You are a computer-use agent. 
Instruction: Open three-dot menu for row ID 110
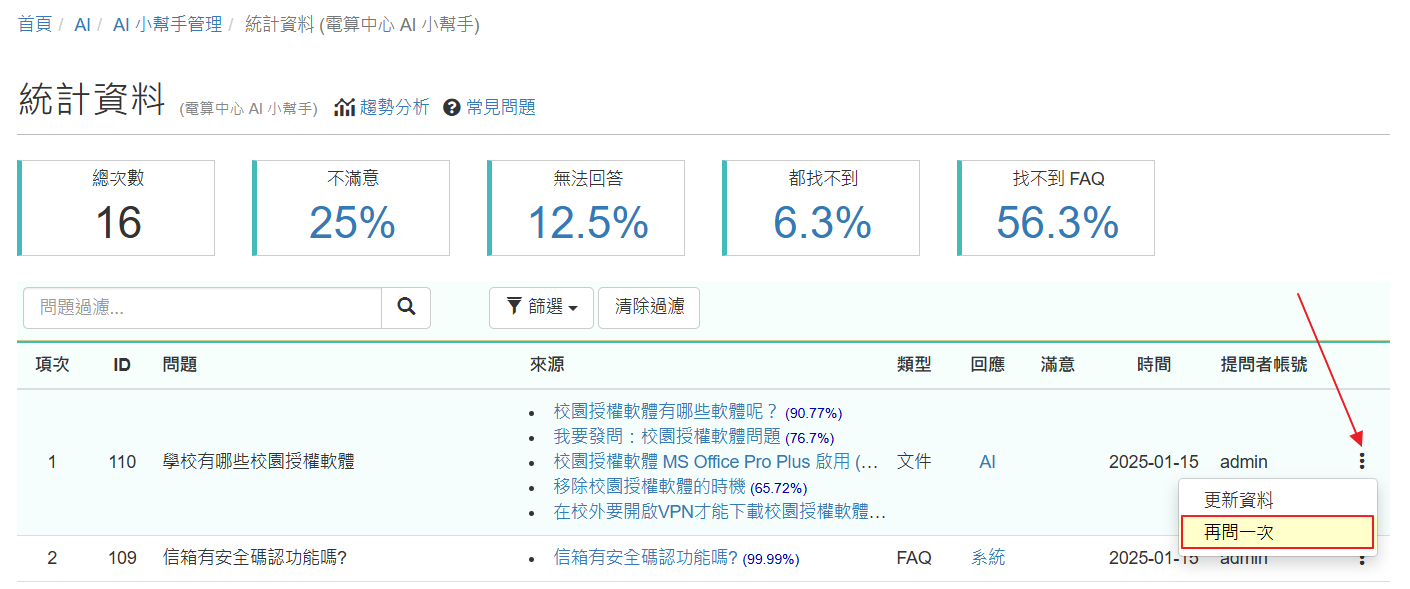pos(1361,461)
